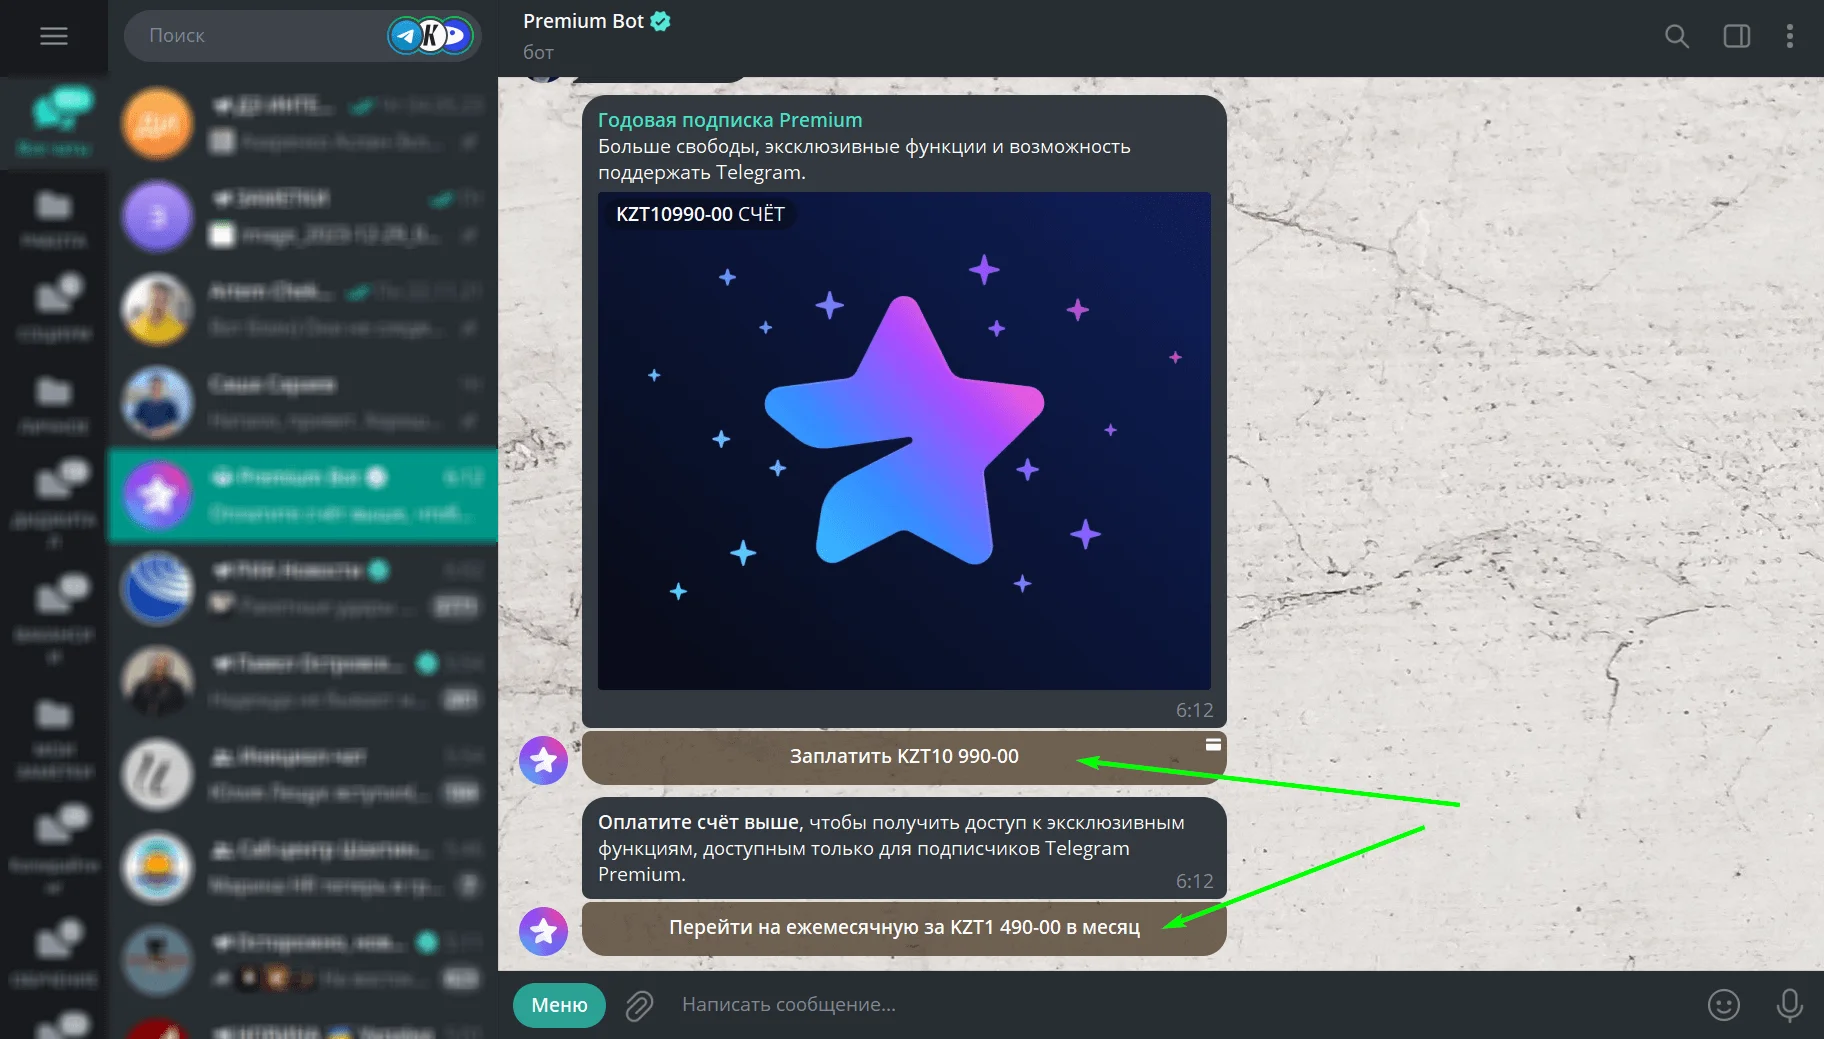Select the highlighted Premium Bot chat in list

coord(302,494)
